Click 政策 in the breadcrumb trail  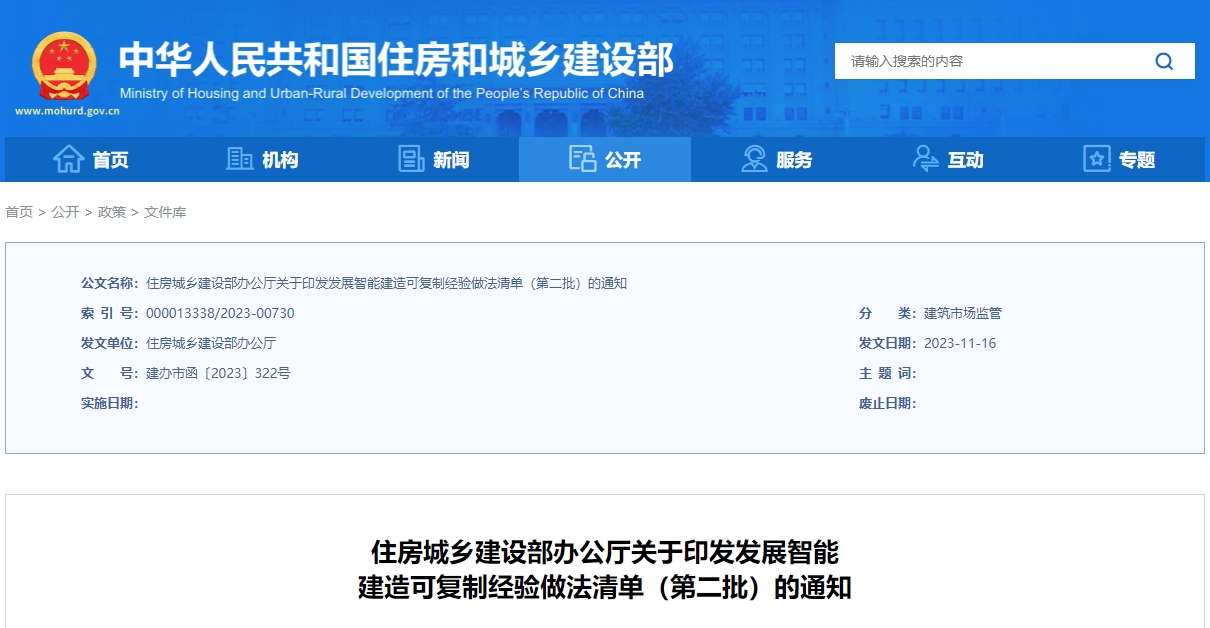click(x=112, y=212)
